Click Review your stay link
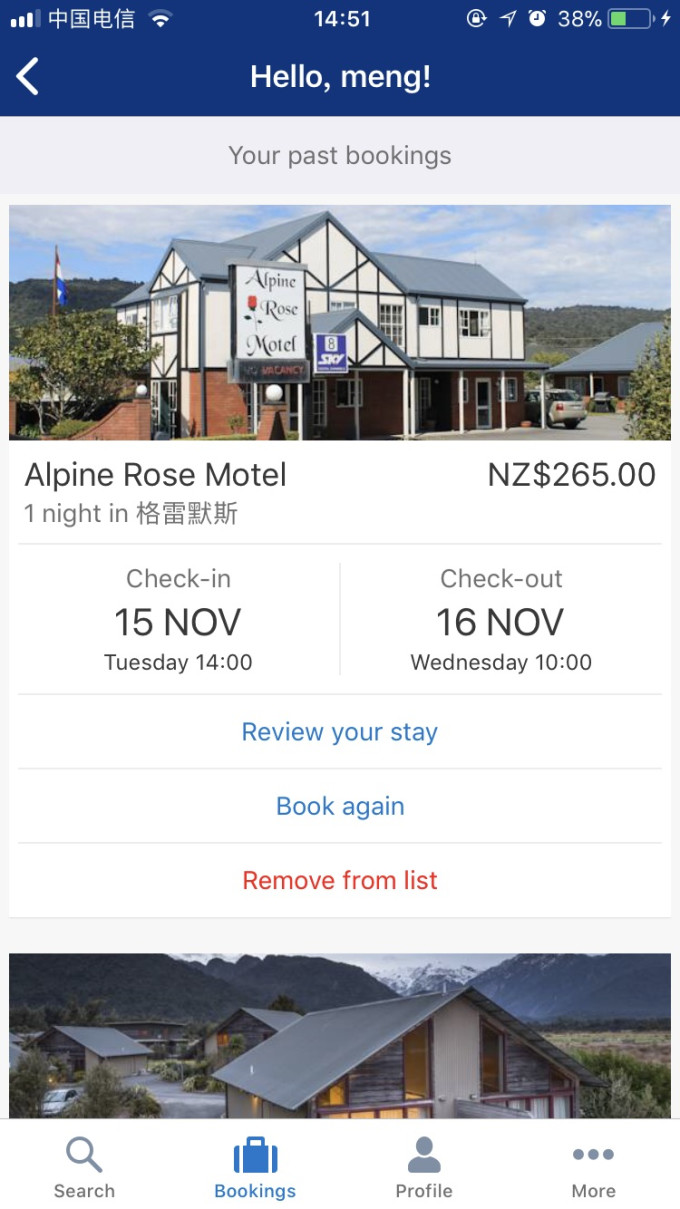 [x=340, y=732]
